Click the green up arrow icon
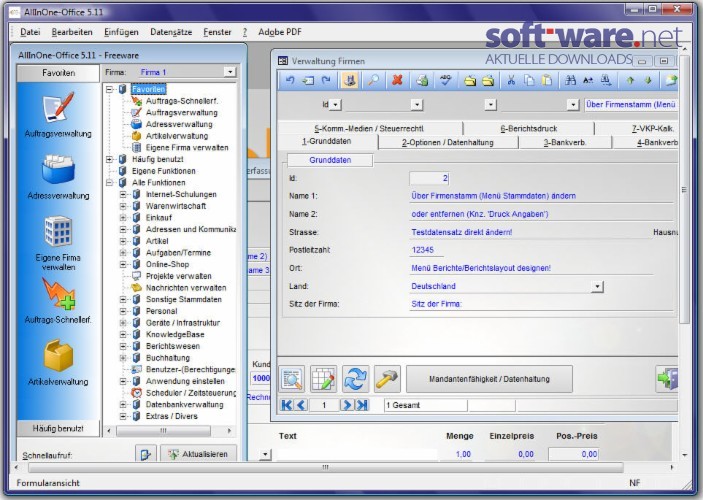Image resolution: width=703 pixels, height=500 pixels. tap(630, 80)
